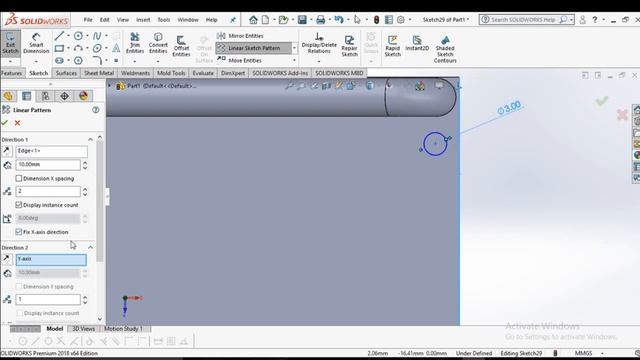Open the DisplayManager tab icon
The width and height of the screenshot is (640, 360).
click(x=84, y=96)
